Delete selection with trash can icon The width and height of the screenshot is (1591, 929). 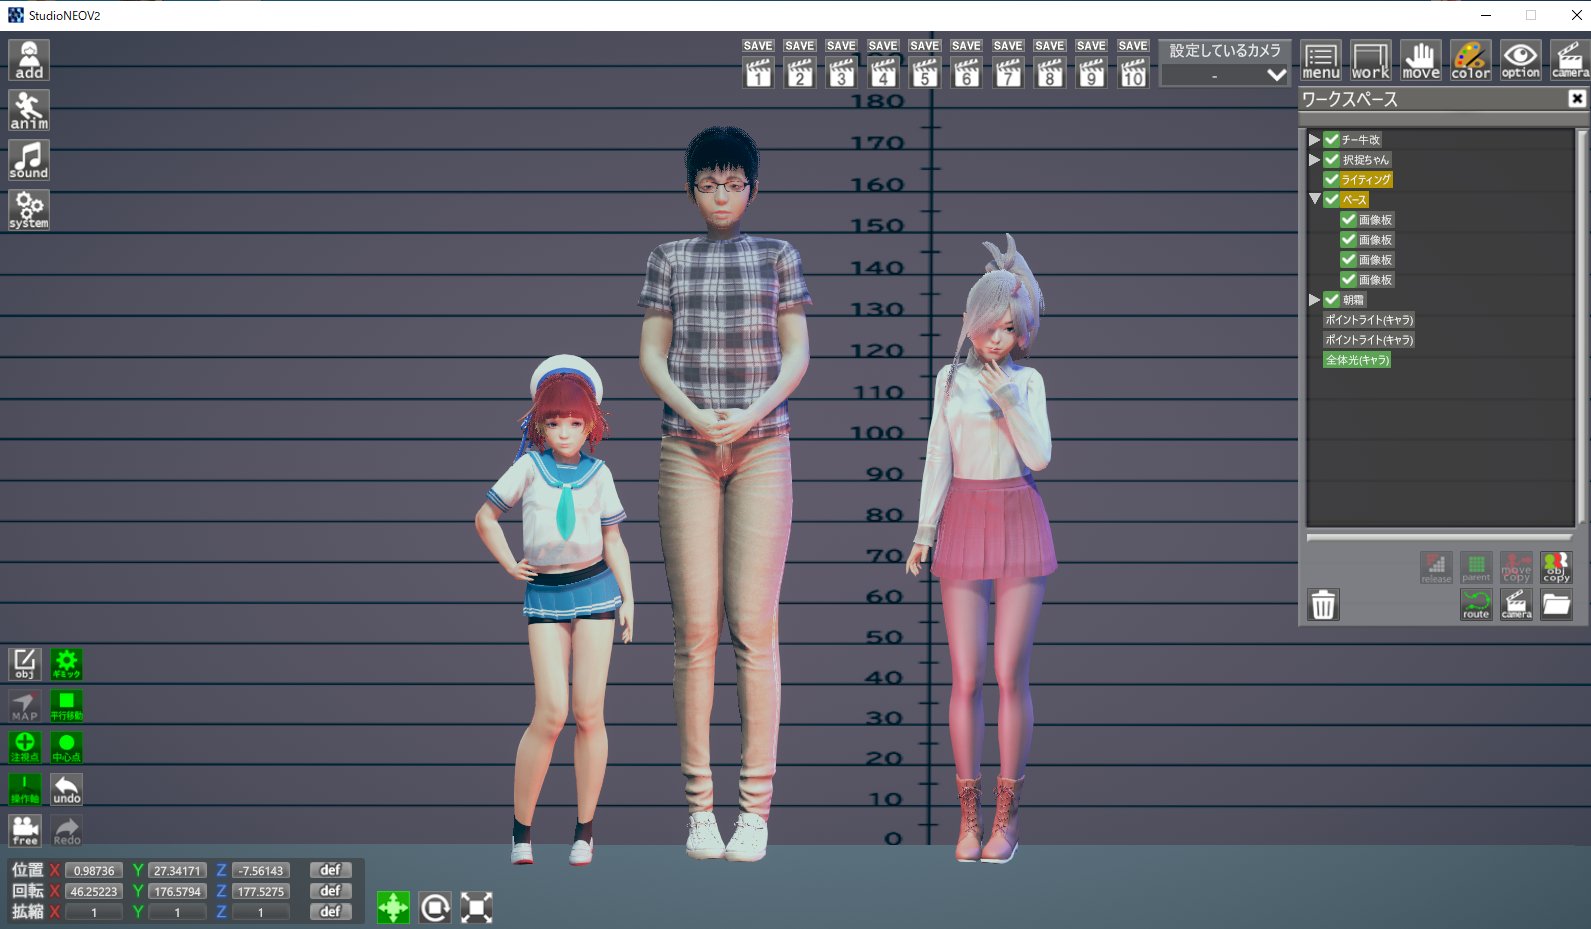click(x=1323, y=604)
